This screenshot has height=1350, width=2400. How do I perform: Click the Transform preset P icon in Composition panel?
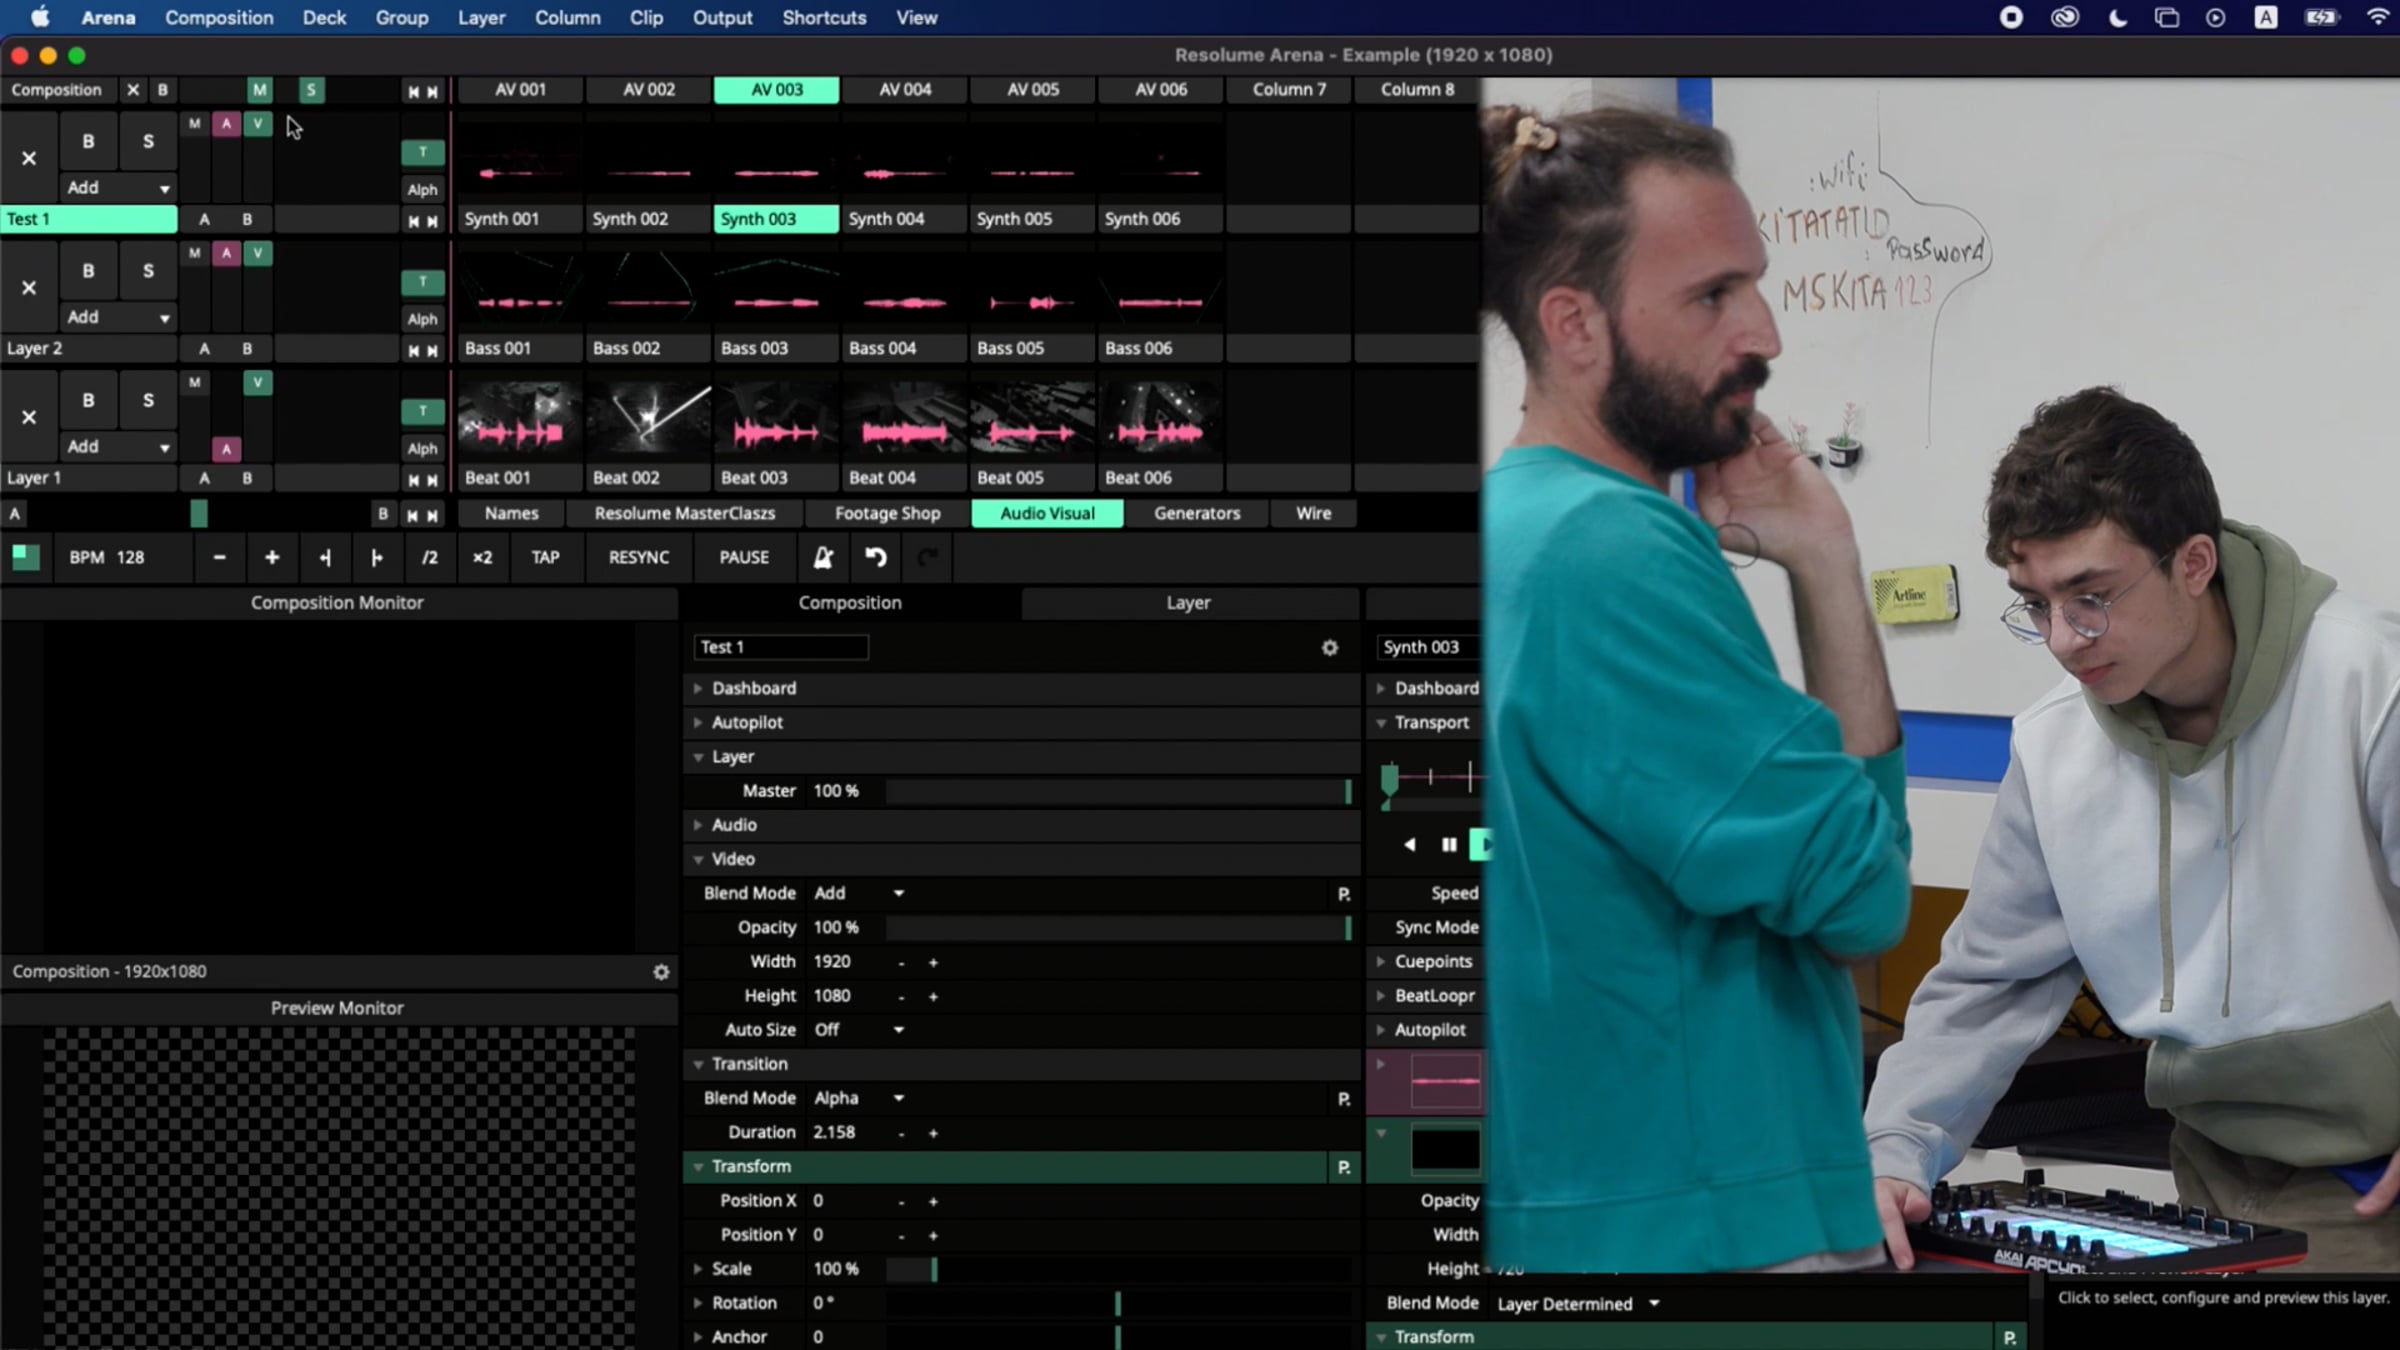(x=1343, y=1167)
